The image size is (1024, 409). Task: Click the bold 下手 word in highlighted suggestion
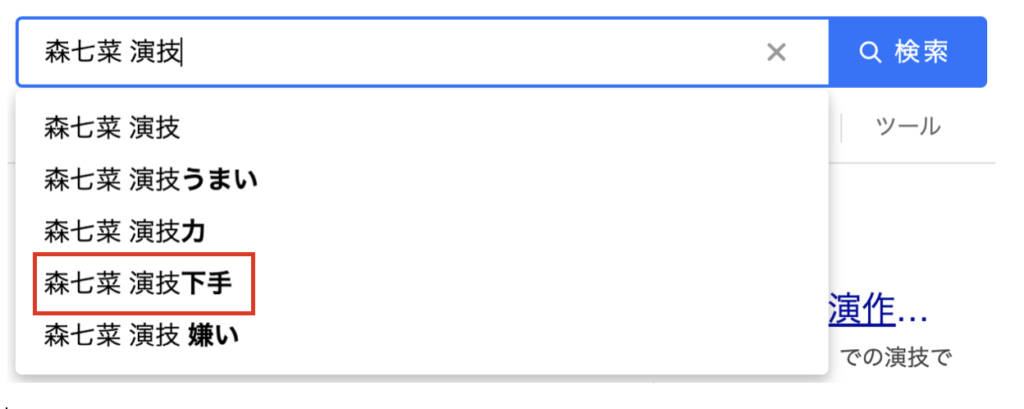click(x=206, y=284)
